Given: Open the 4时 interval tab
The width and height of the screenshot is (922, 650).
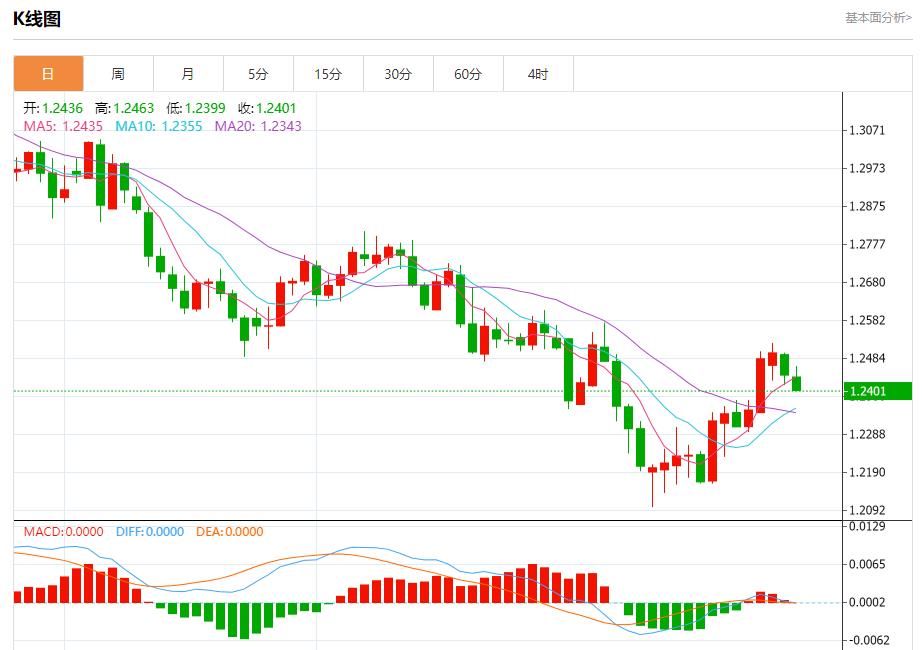Looking at the screenshot, I should click(x=538, y=74).
